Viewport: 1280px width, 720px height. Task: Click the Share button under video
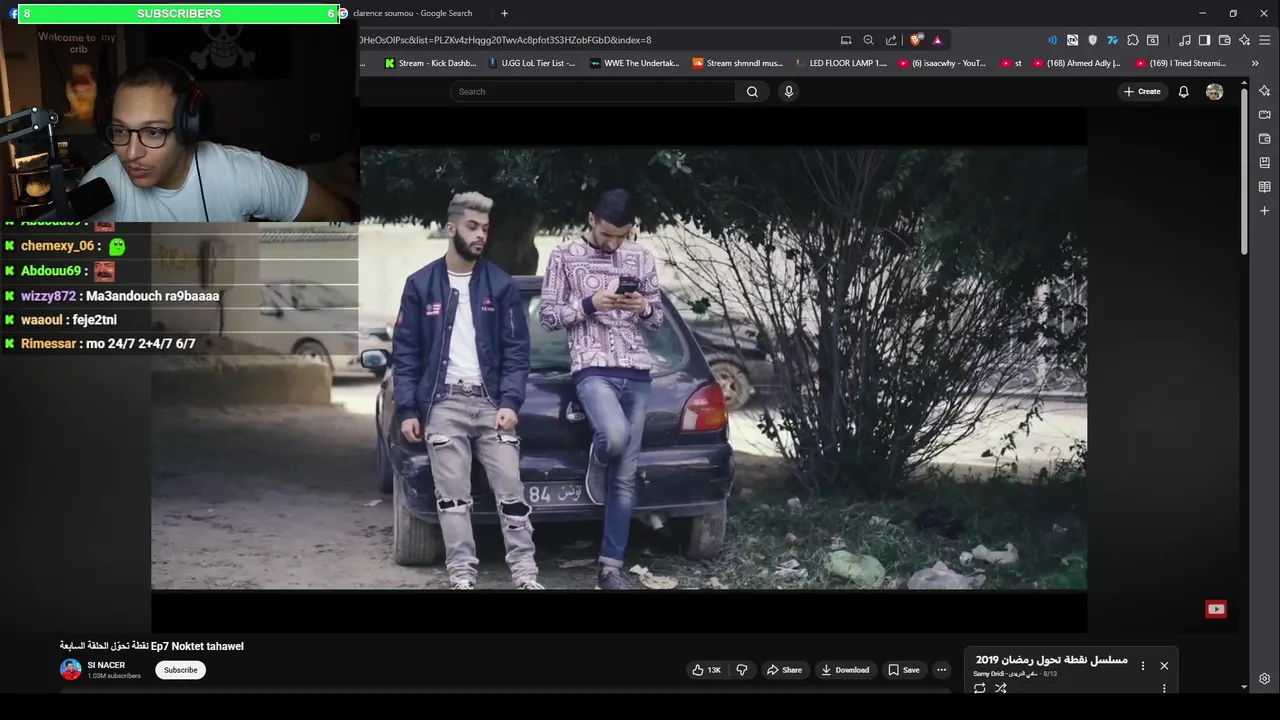click(784, 670)
